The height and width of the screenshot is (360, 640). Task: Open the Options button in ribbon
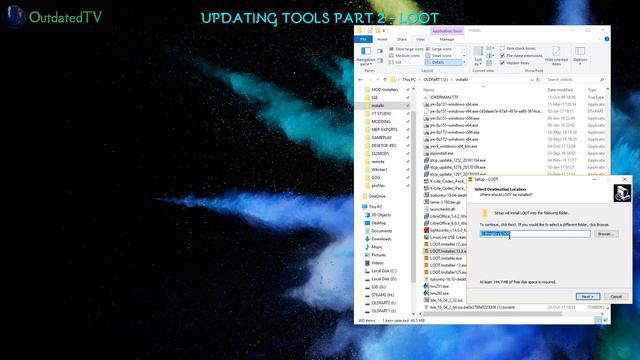click(x=580, y=55)
